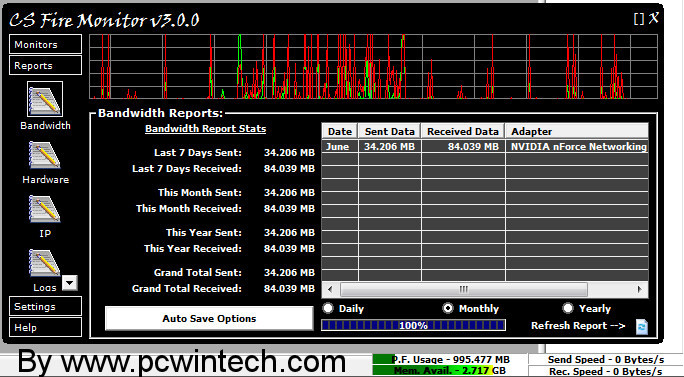The image size is (684, 377).
Task: Click the 100% progress bar
Action: click(414, 325)
